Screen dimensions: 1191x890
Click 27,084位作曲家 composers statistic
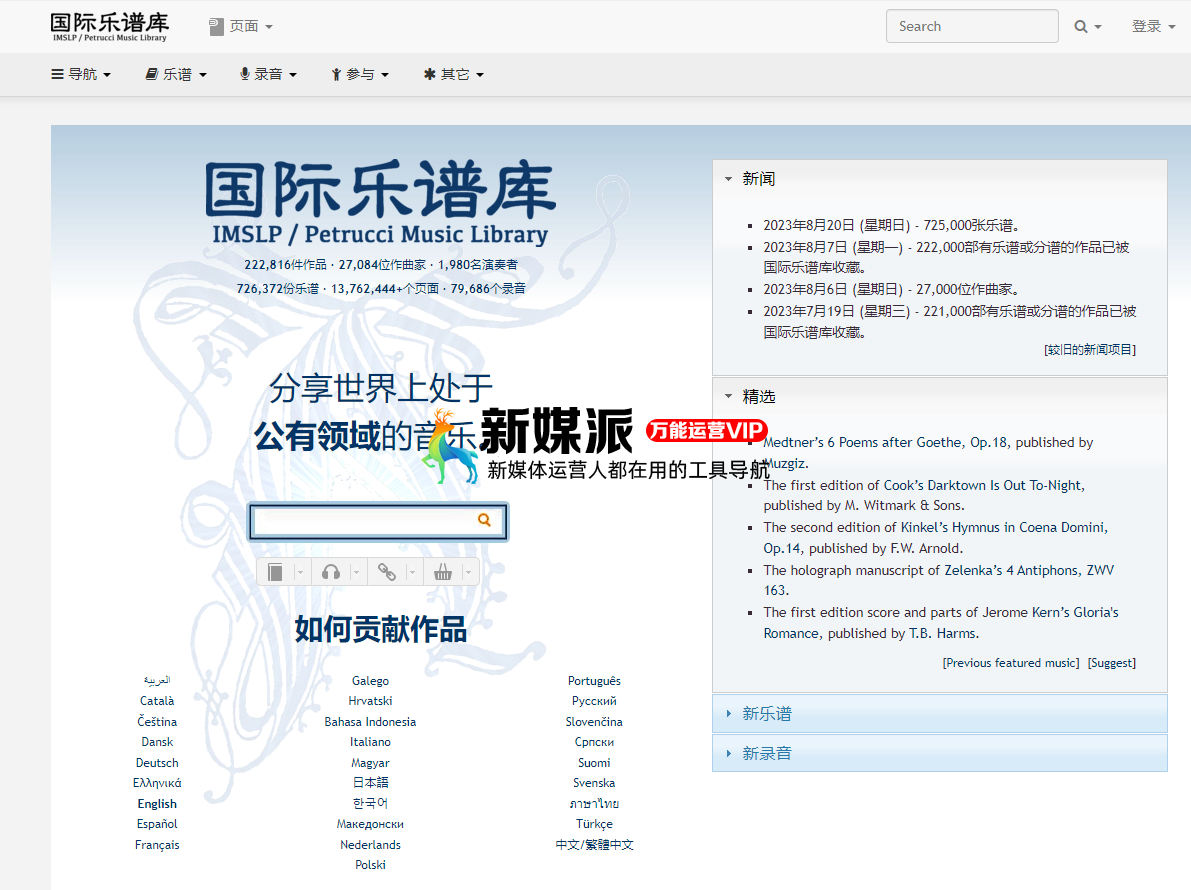click(382, 265)
